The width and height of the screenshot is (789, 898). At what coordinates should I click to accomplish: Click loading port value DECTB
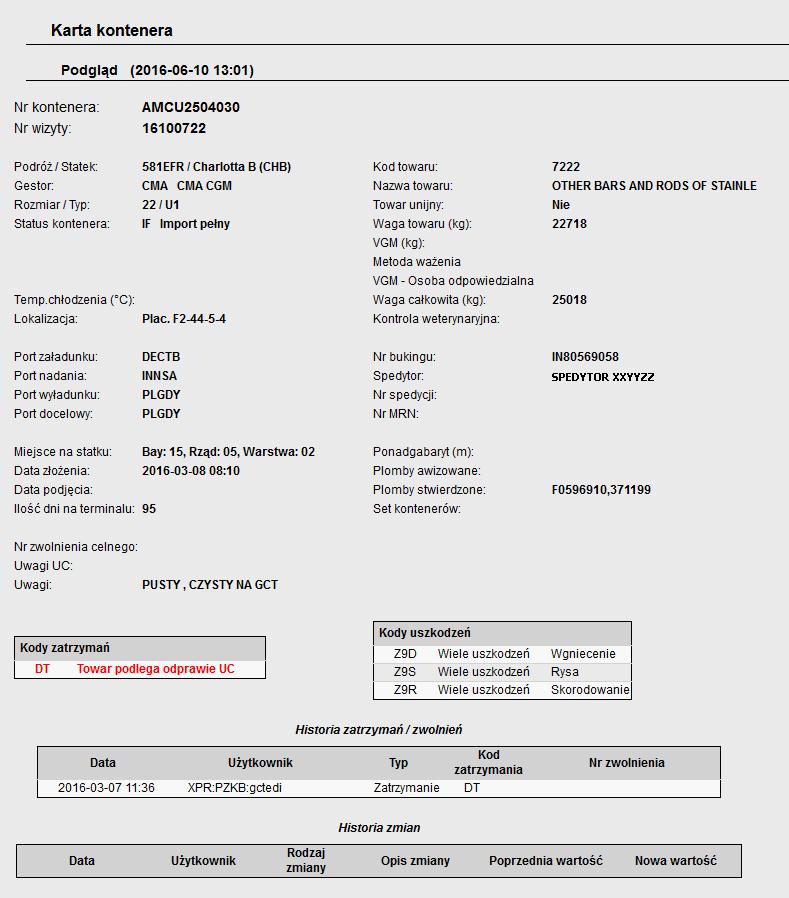point(161,357)
